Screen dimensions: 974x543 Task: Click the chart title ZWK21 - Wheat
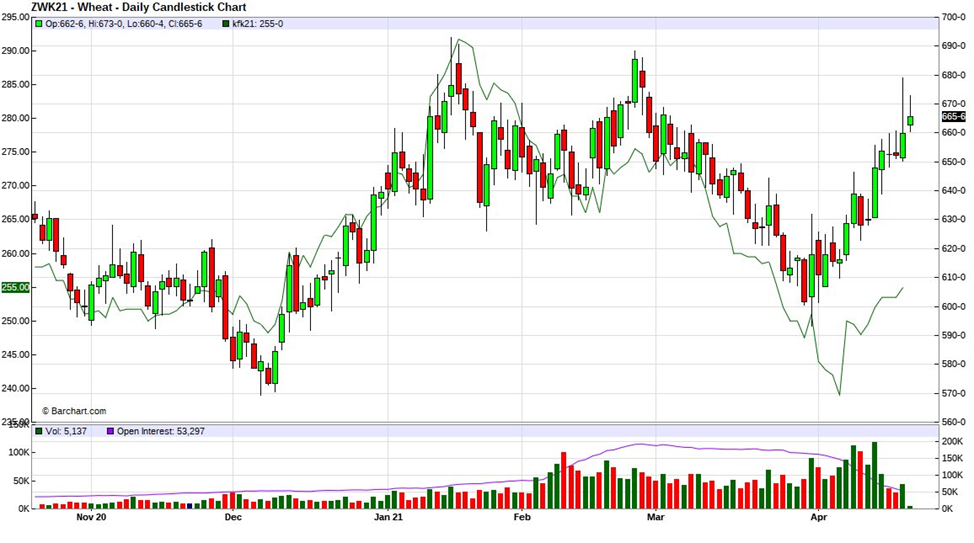pos(125,7)
